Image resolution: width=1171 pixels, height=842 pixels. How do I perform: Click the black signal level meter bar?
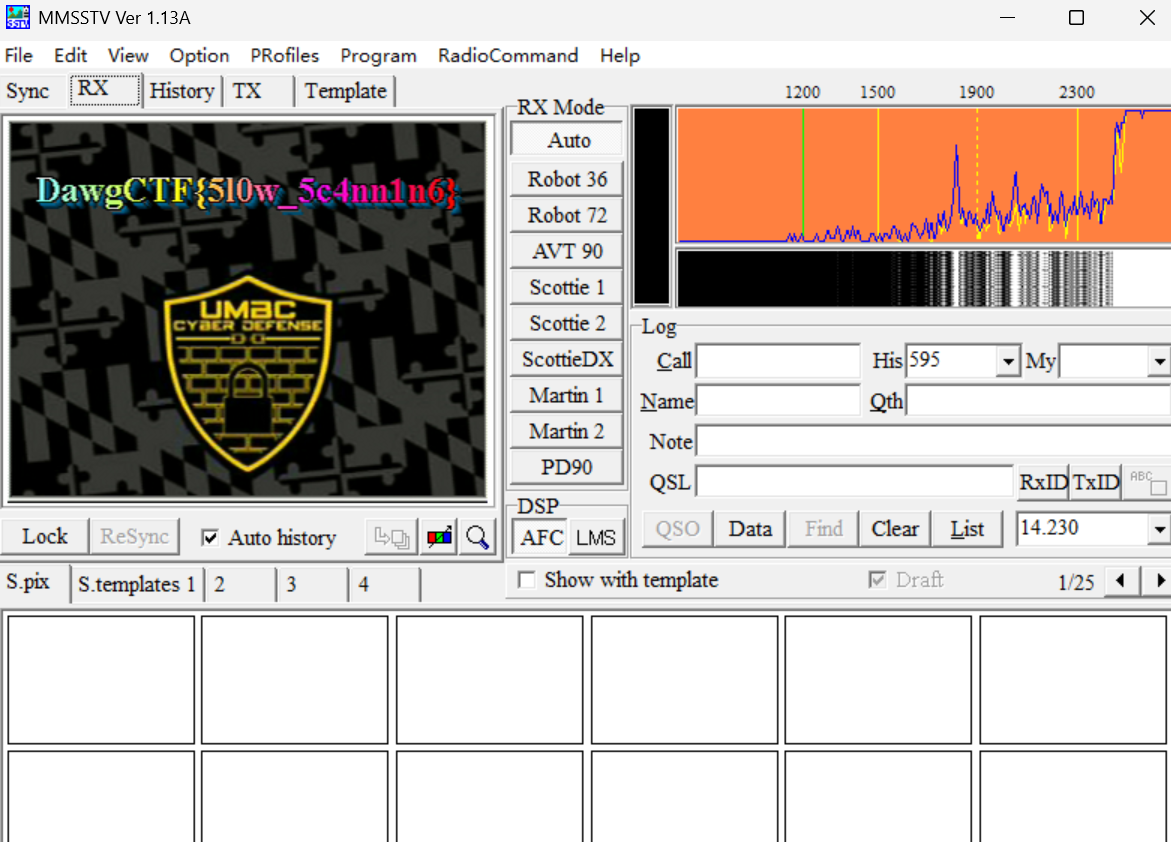652,206
